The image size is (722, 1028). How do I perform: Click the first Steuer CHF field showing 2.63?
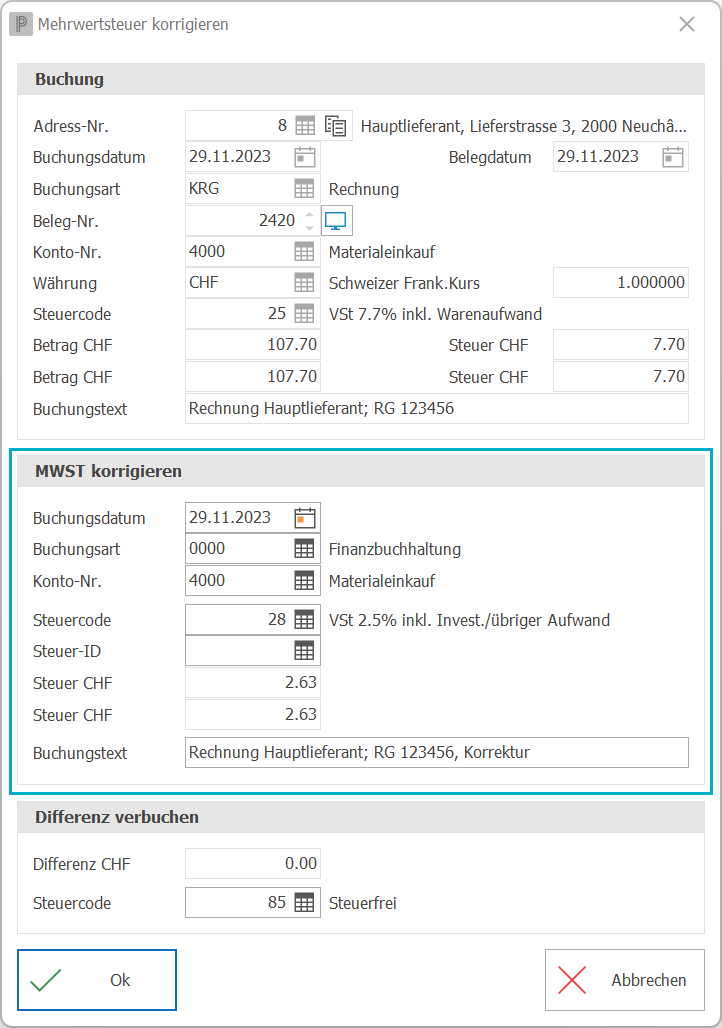click(253, 682)
